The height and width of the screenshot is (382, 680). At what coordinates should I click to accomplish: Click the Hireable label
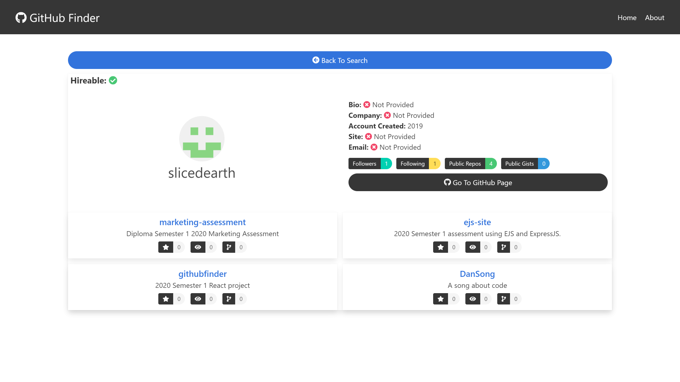88,81
